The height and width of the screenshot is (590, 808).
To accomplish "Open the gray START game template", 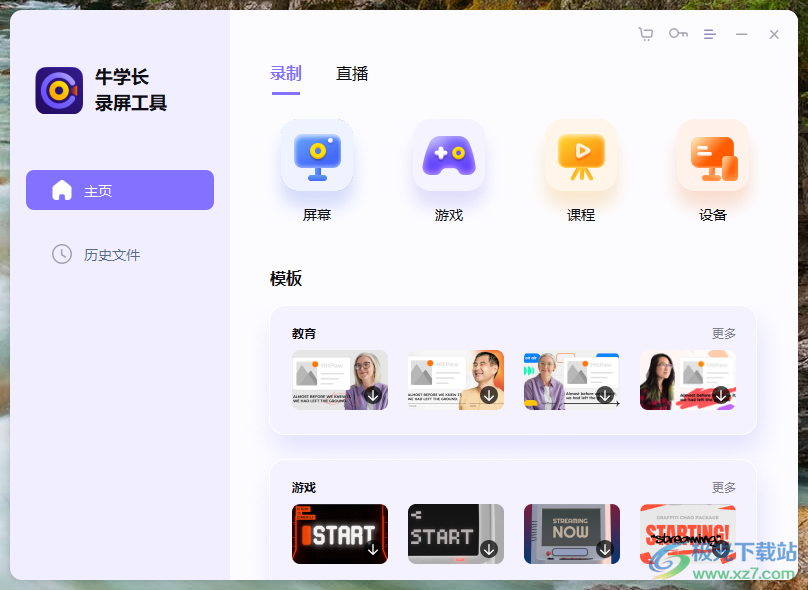I will [455, 533].
